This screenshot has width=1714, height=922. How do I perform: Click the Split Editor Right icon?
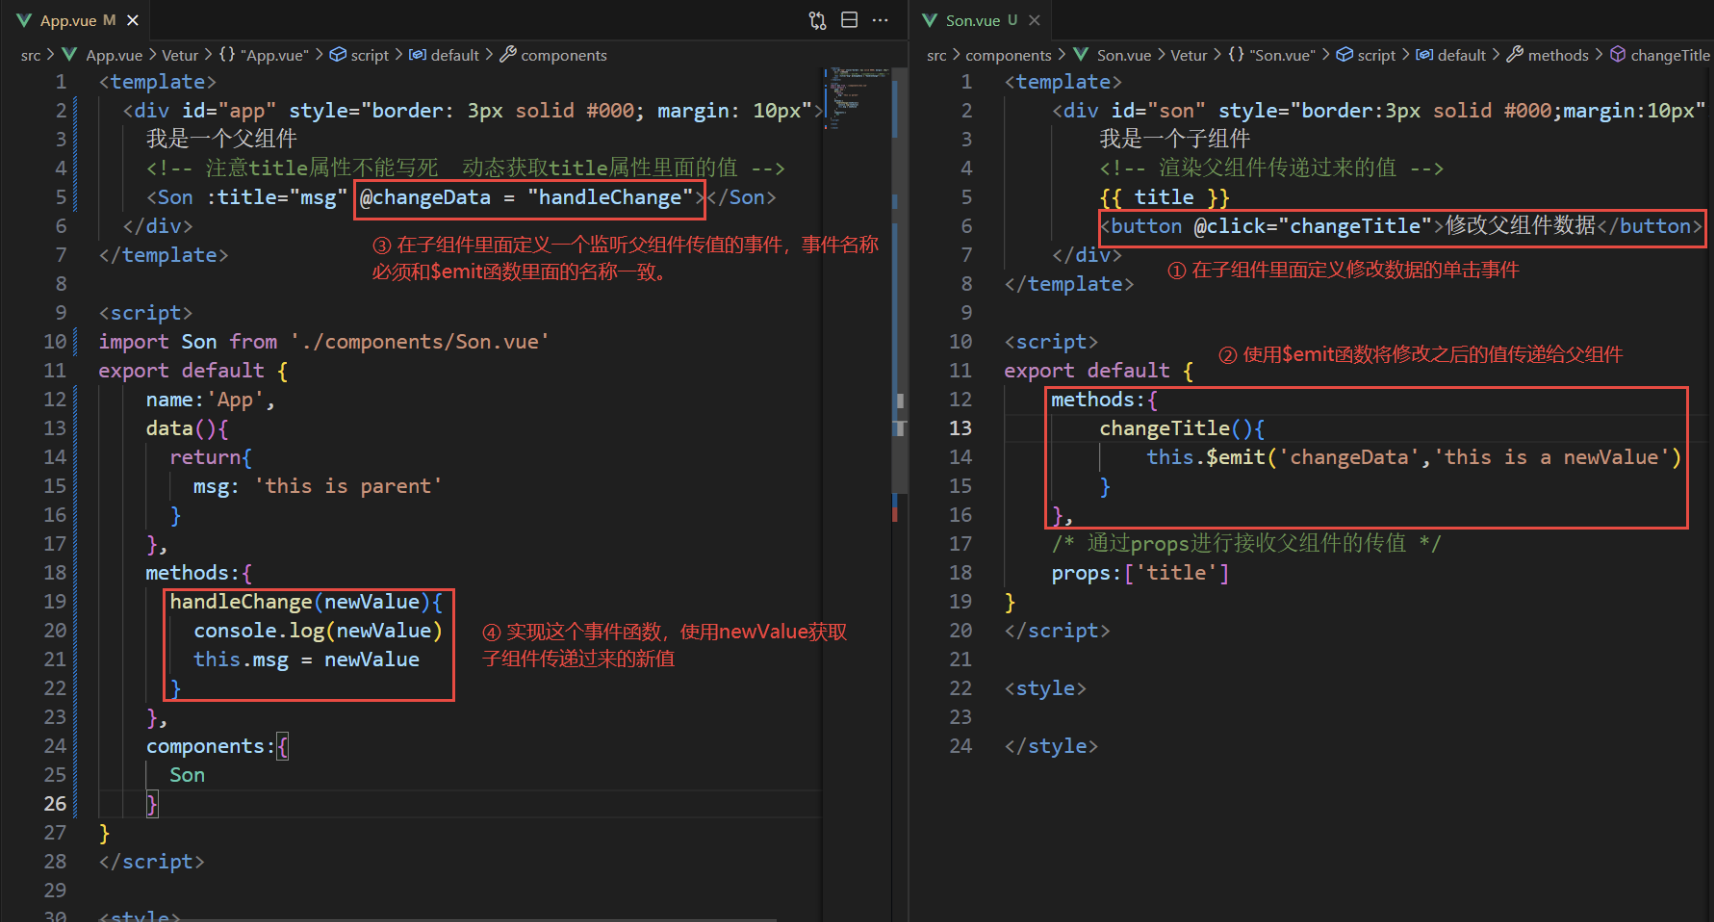click(849, 20)
